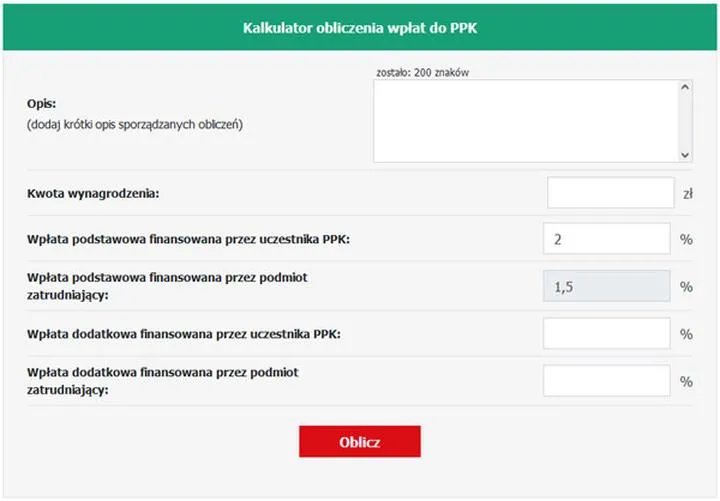Click the "Kwota wynagrodzenia:" label
The image size is (720, 501).
click(x=94, y=193)
